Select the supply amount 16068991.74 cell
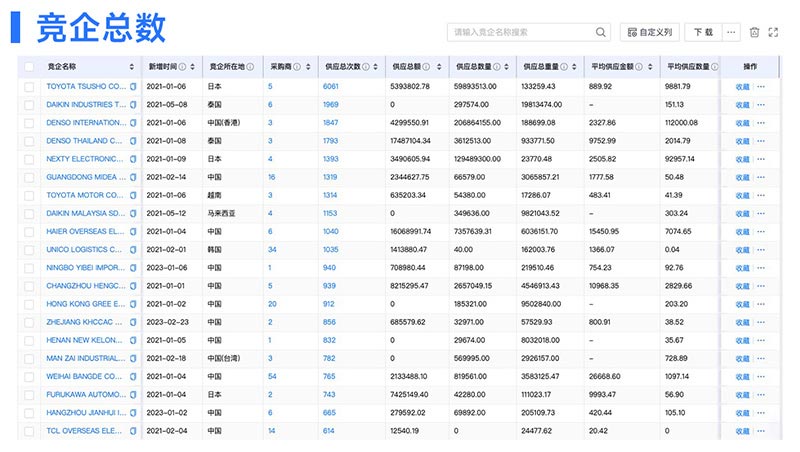This screenshot has height=452, width=800. (x=411, y=231)
